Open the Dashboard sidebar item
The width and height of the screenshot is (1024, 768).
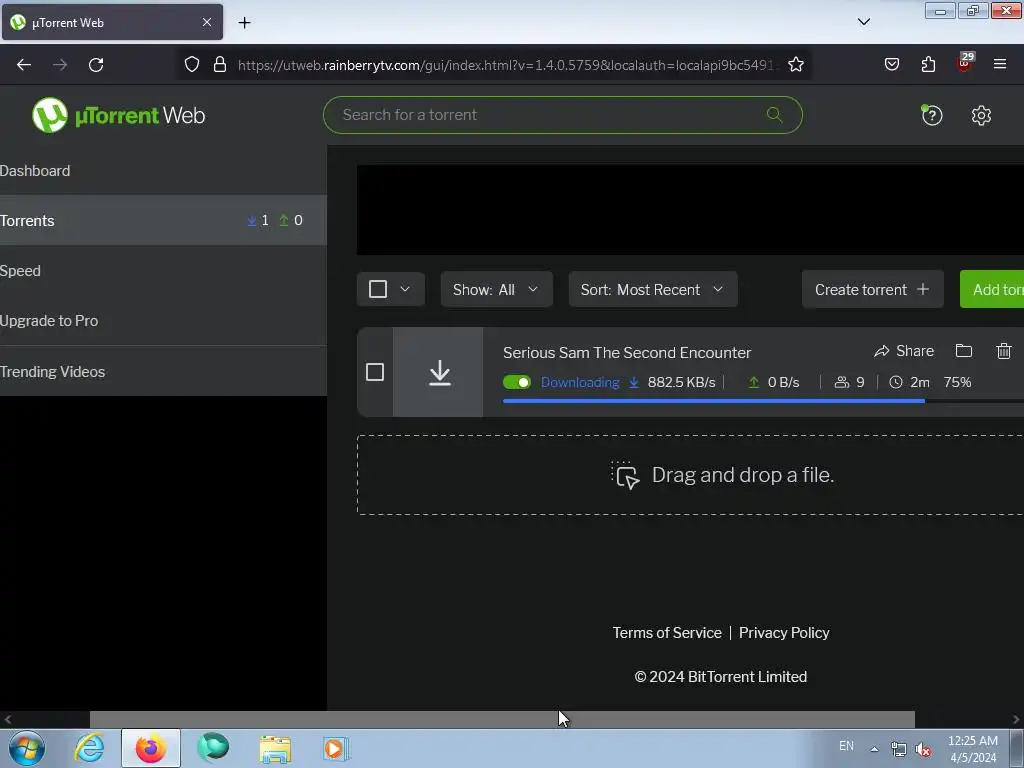click(163, 170)
